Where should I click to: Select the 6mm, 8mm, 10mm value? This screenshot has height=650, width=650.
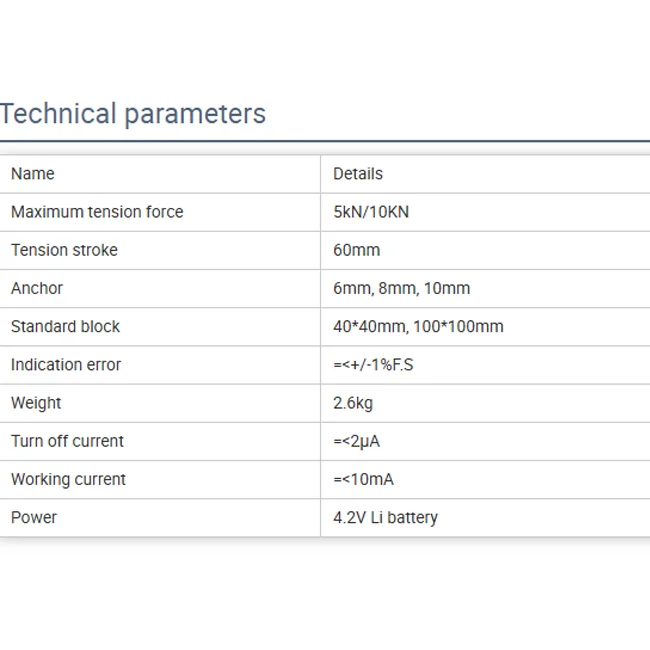(x=401, y=288)
